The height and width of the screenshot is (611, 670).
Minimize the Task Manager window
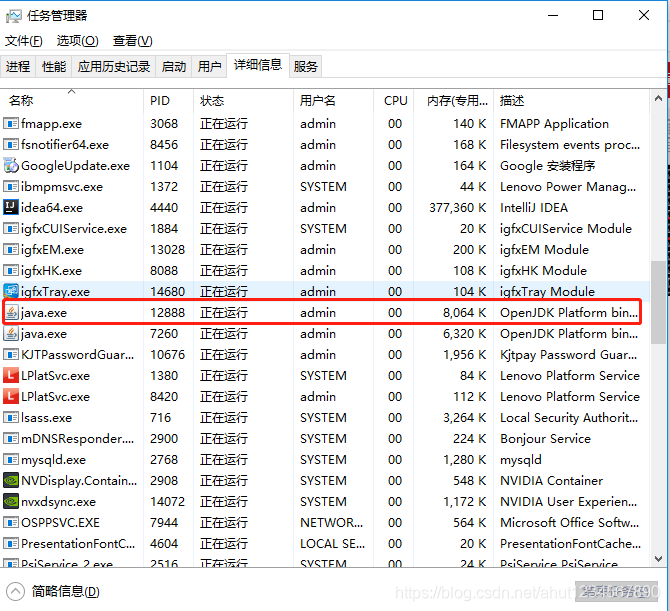point(553,15)
